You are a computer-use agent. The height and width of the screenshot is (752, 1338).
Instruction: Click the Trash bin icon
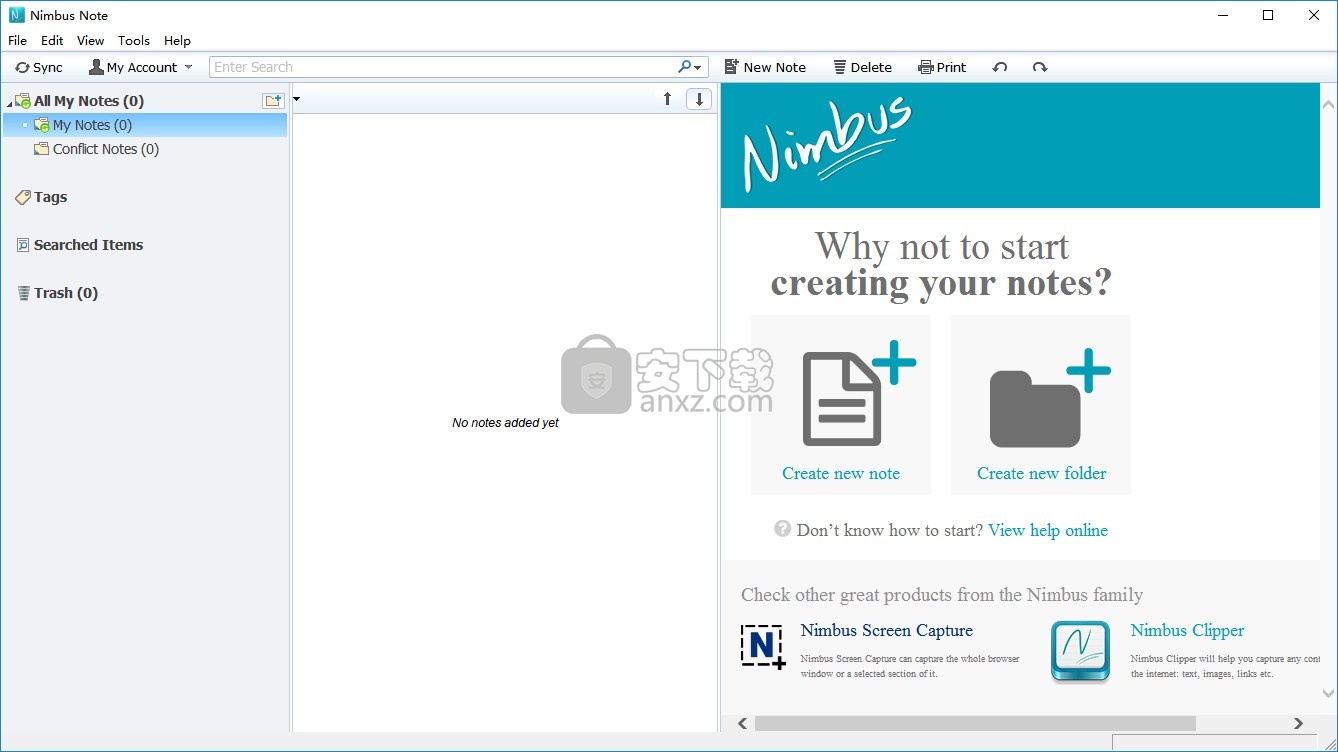coord(24,293)
